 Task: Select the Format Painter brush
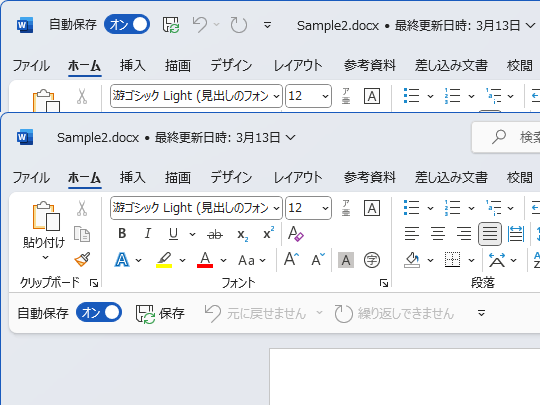(82, 260)
